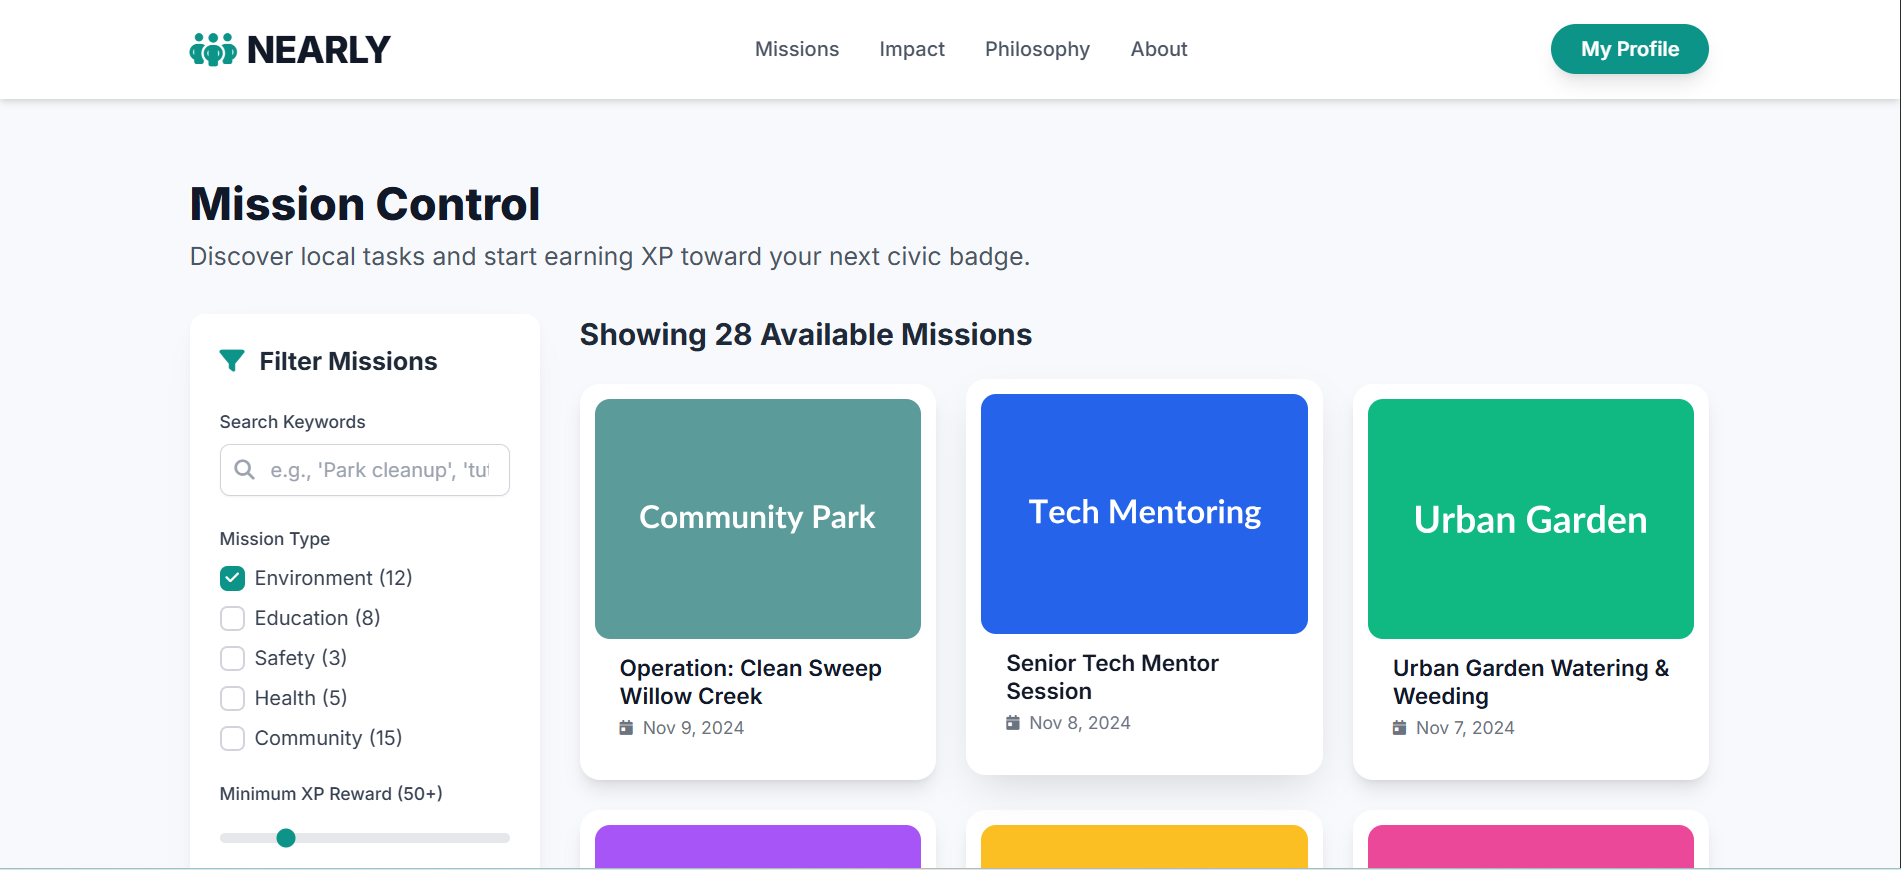Click the Minimum XP Reward slider track

tap(365, 838)
